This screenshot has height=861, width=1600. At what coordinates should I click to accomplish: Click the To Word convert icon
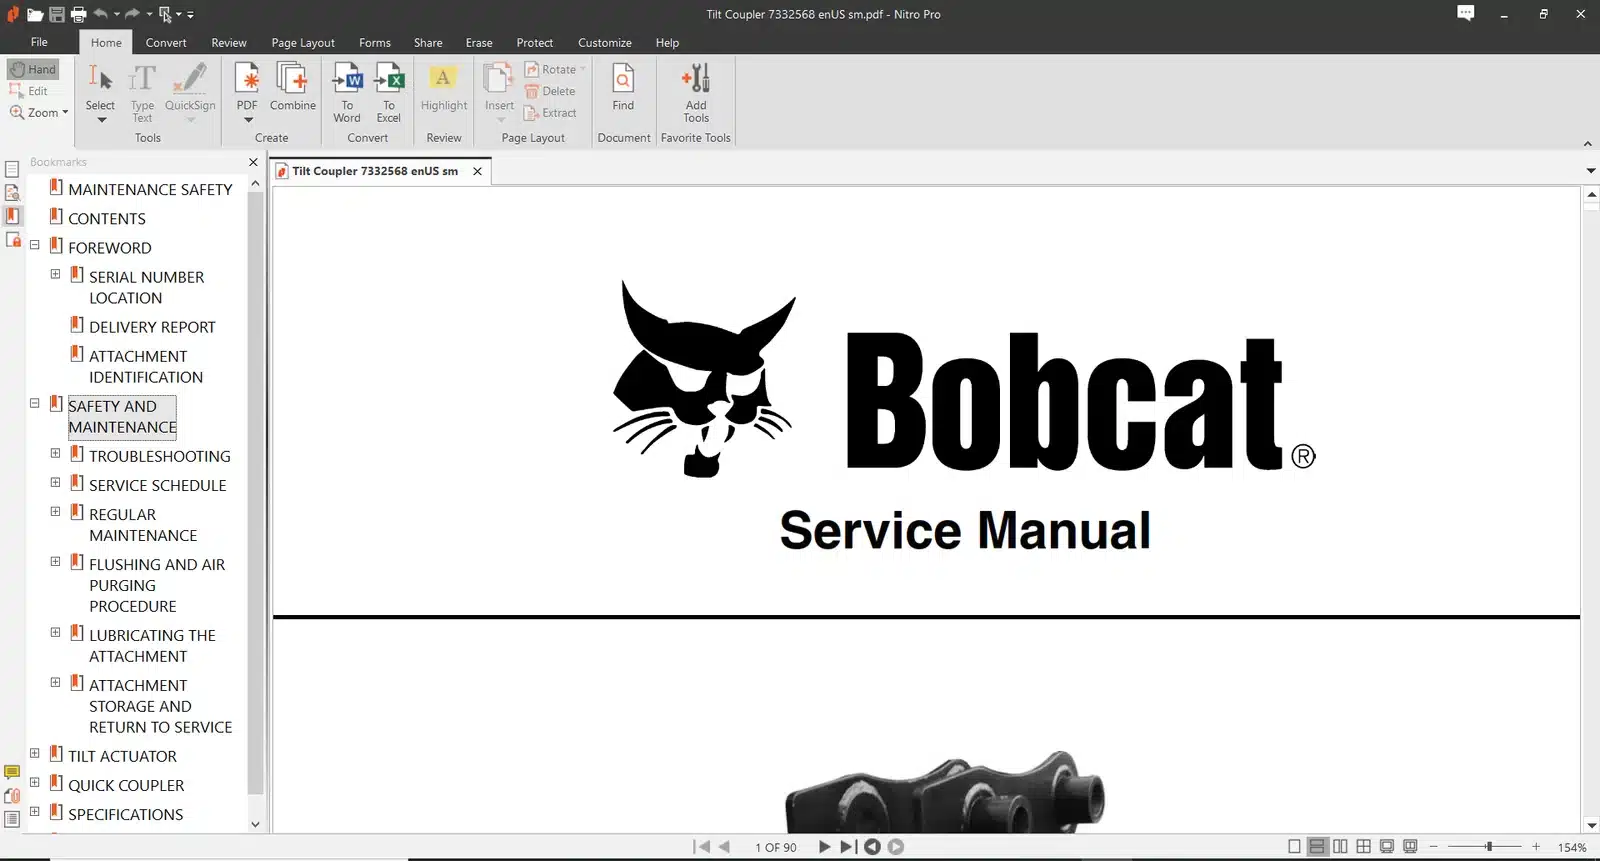tap(347, 91)
